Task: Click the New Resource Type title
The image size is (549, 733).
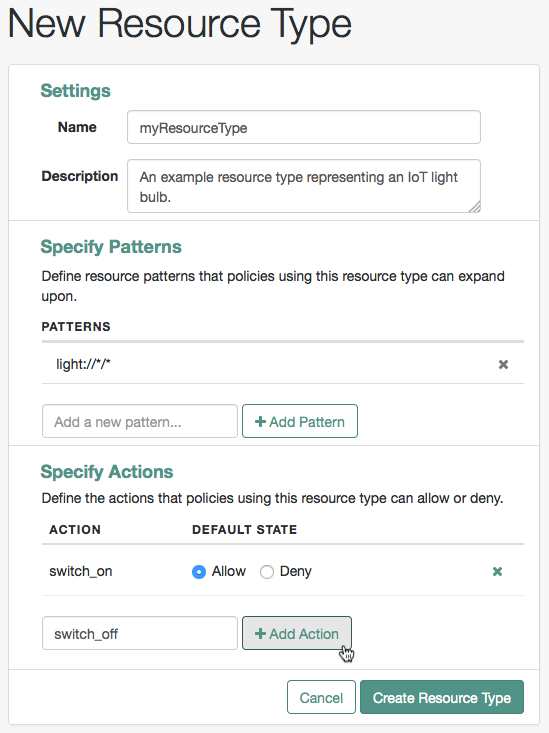Action: pos(180,23)
